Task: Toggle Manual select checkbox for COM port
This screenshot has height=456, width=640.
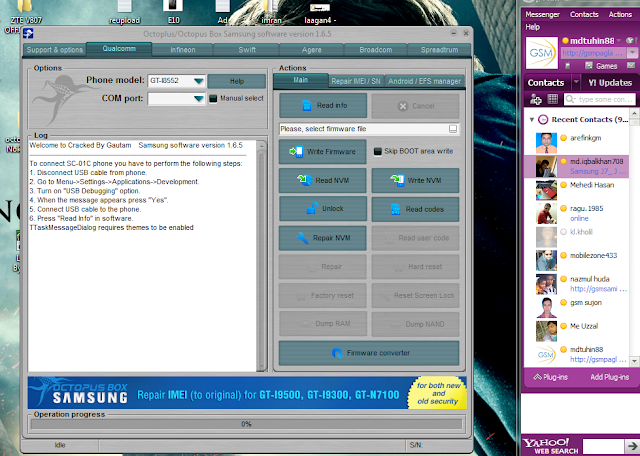Action: 213,98
